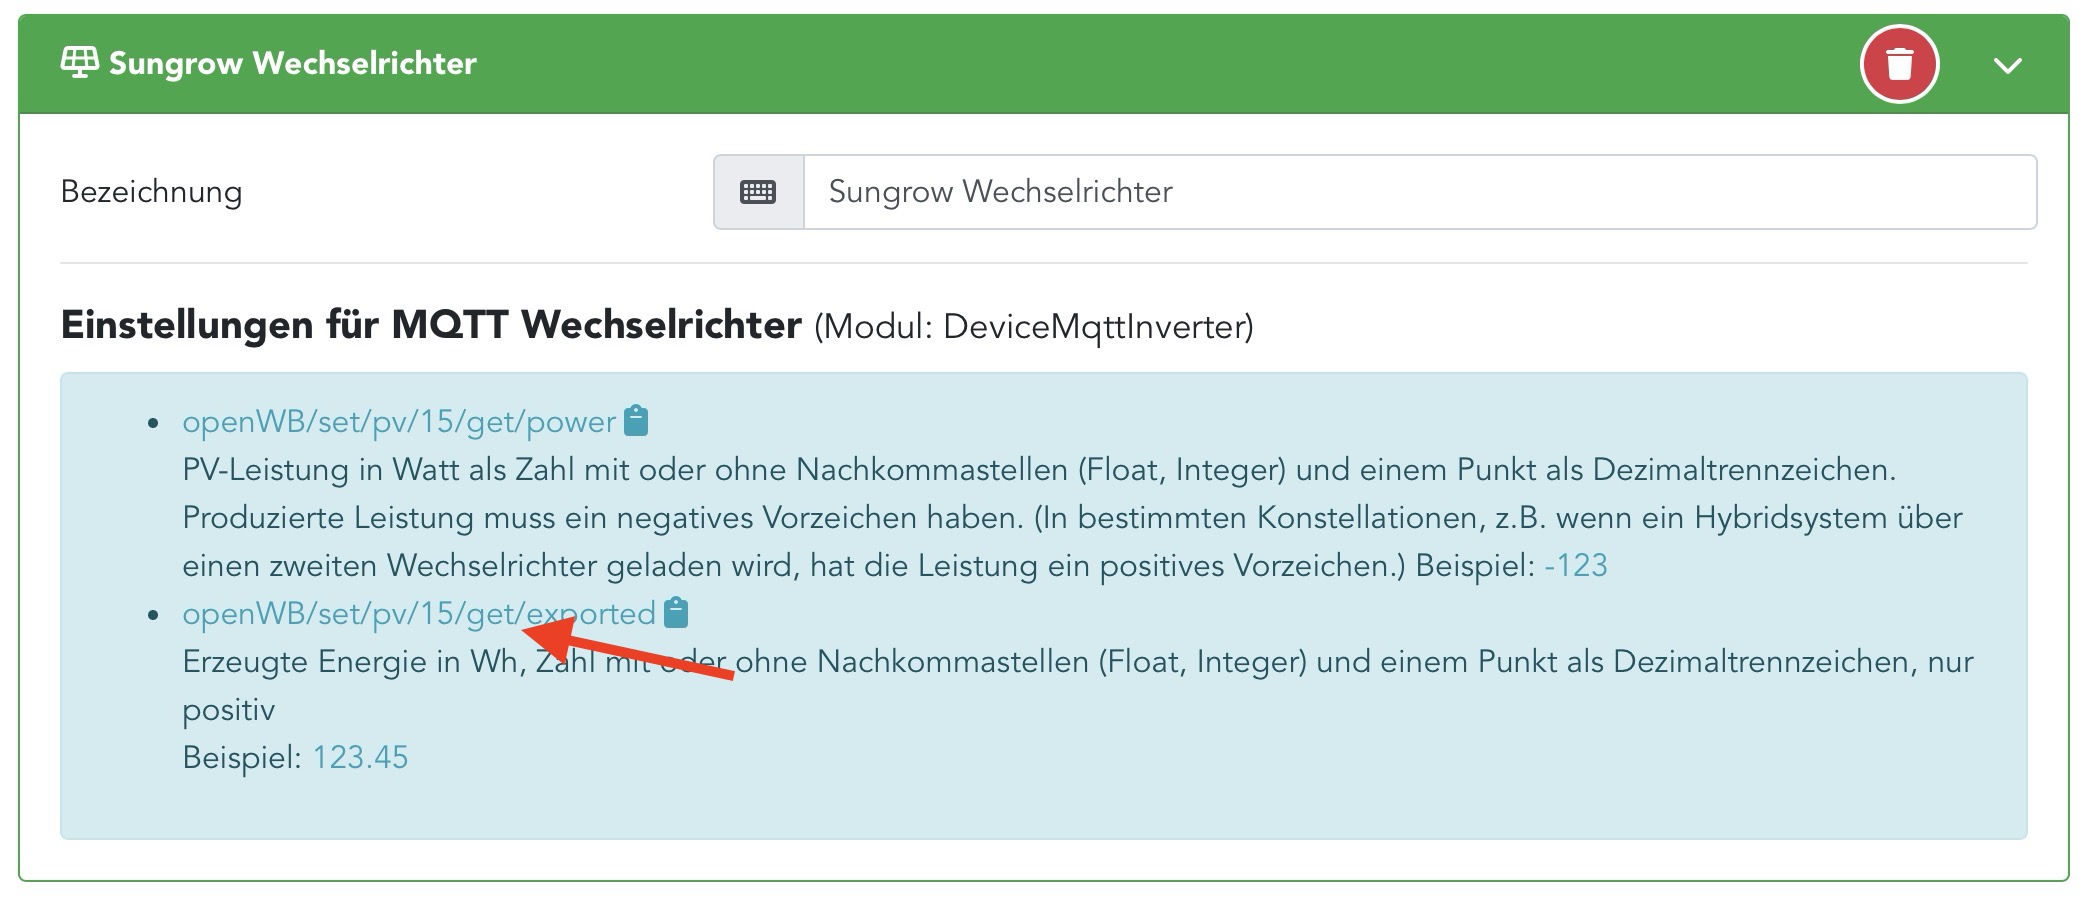Copy the openWB/set/pv/15/get/exported topic
The width and height of the screenshot is (2094, 904).
tap(676, 613)
